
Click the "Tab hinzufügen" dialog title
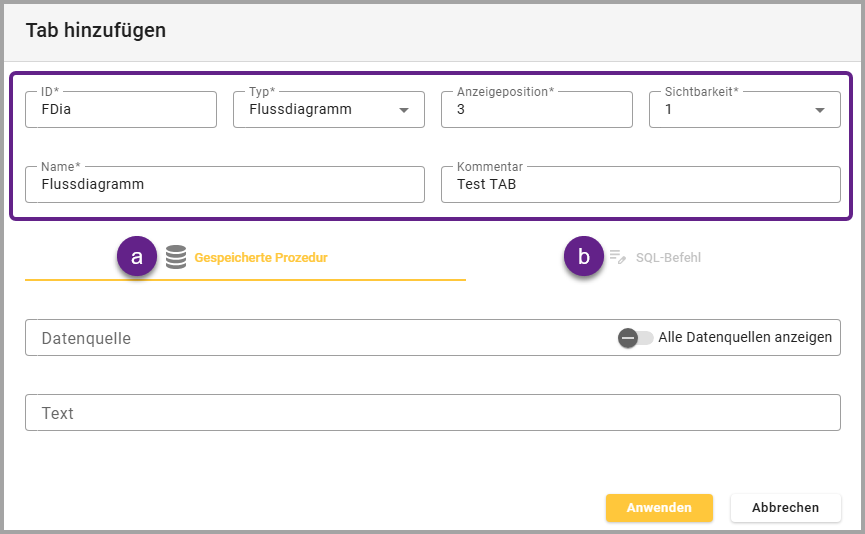click(96, 30)
